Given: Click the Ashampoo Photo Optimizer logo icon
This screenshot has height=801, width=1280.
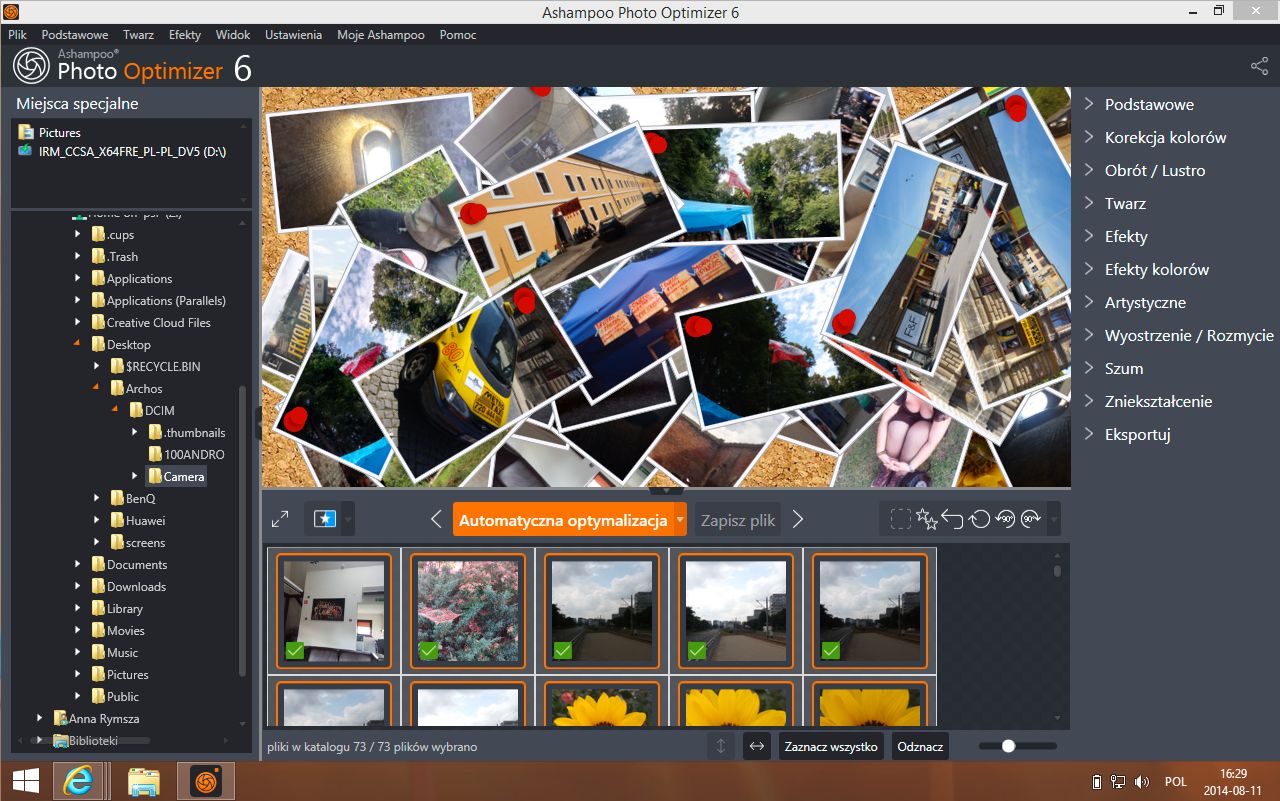Looking at the screenshot, I should point(32,67).
